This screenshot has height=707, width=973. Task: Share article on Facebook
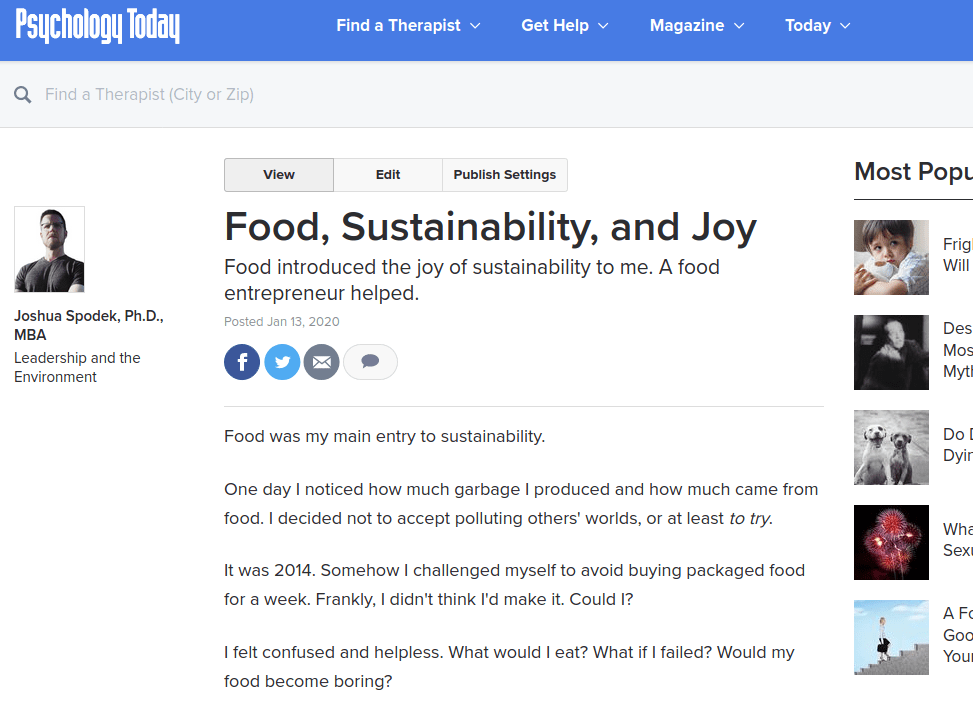click(x=242, y=362)
